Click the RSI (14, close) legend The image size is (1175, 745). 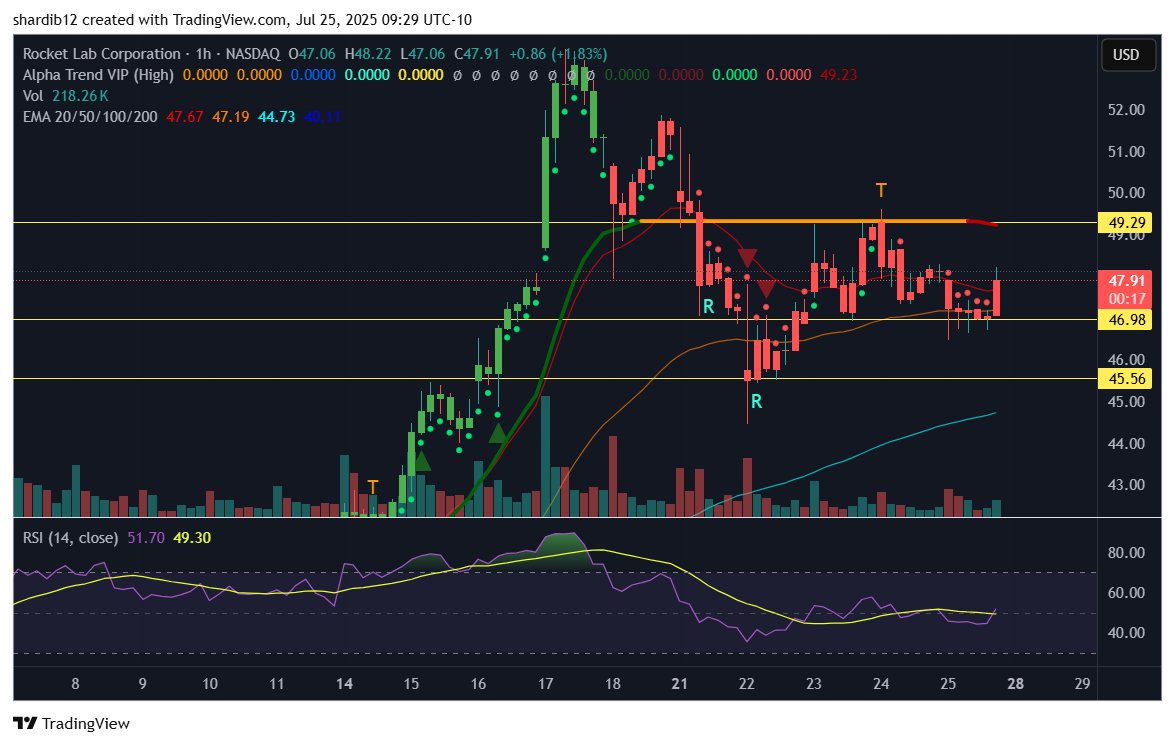(x=70, y=537)
